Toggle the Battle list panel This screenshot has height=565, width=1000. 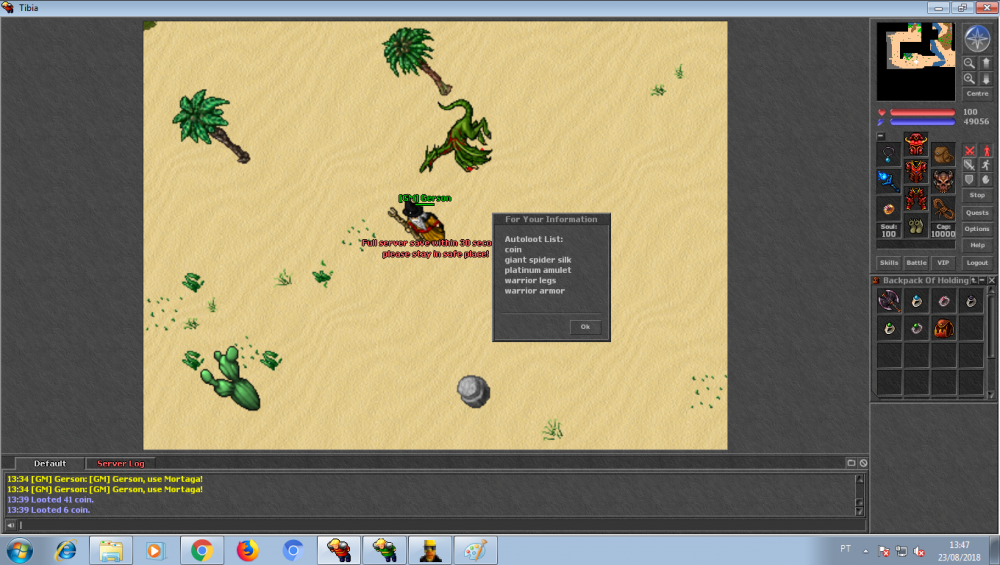pos(916,263)
